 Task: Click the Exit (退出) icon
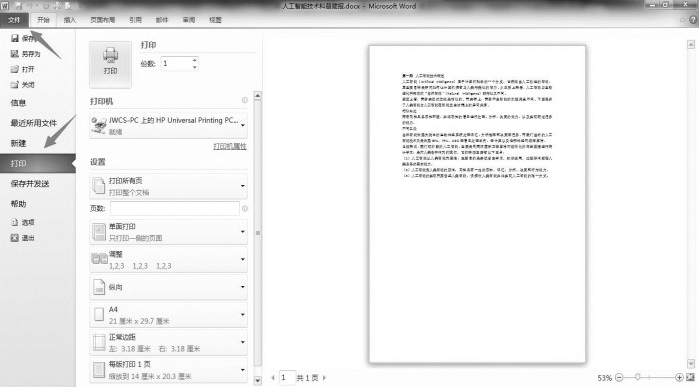tap(15, 238)
